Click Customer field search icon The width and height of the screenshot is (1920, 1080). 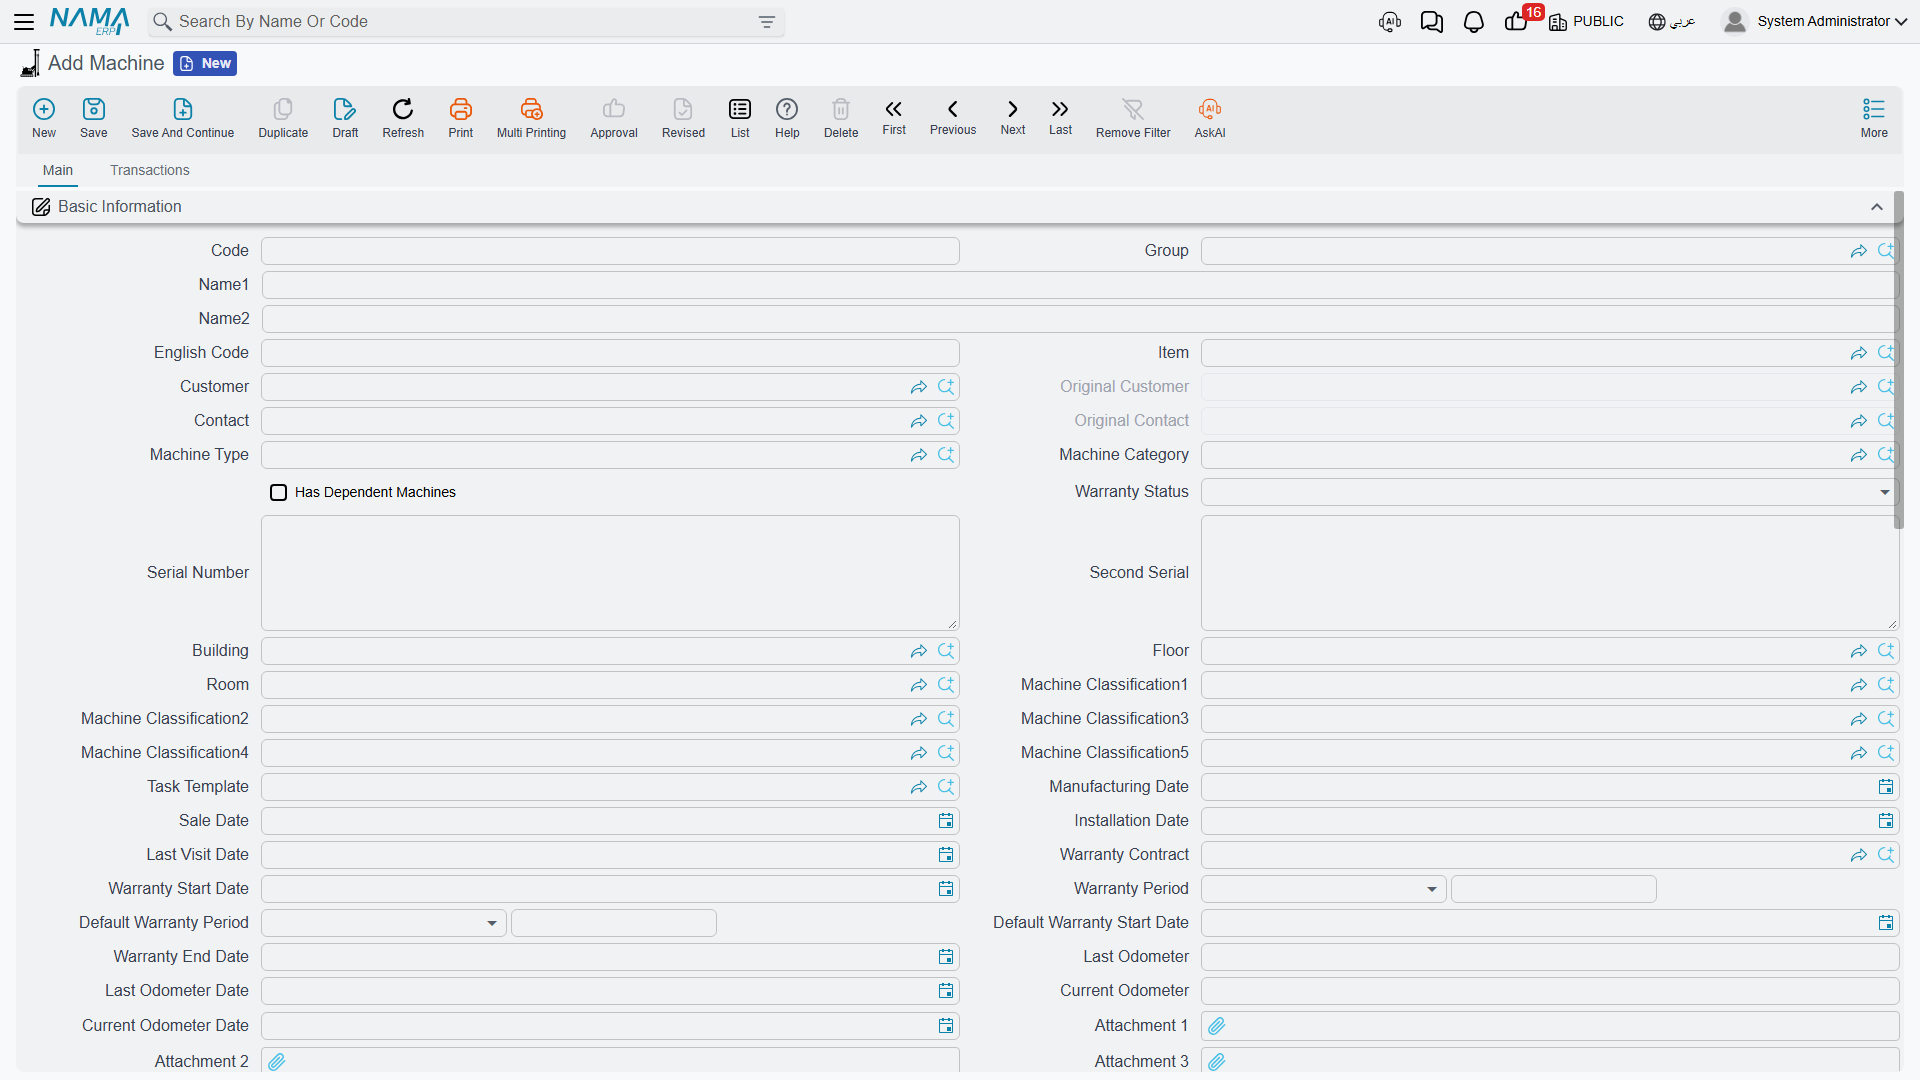pyautogui.click(x=946, y=387)
